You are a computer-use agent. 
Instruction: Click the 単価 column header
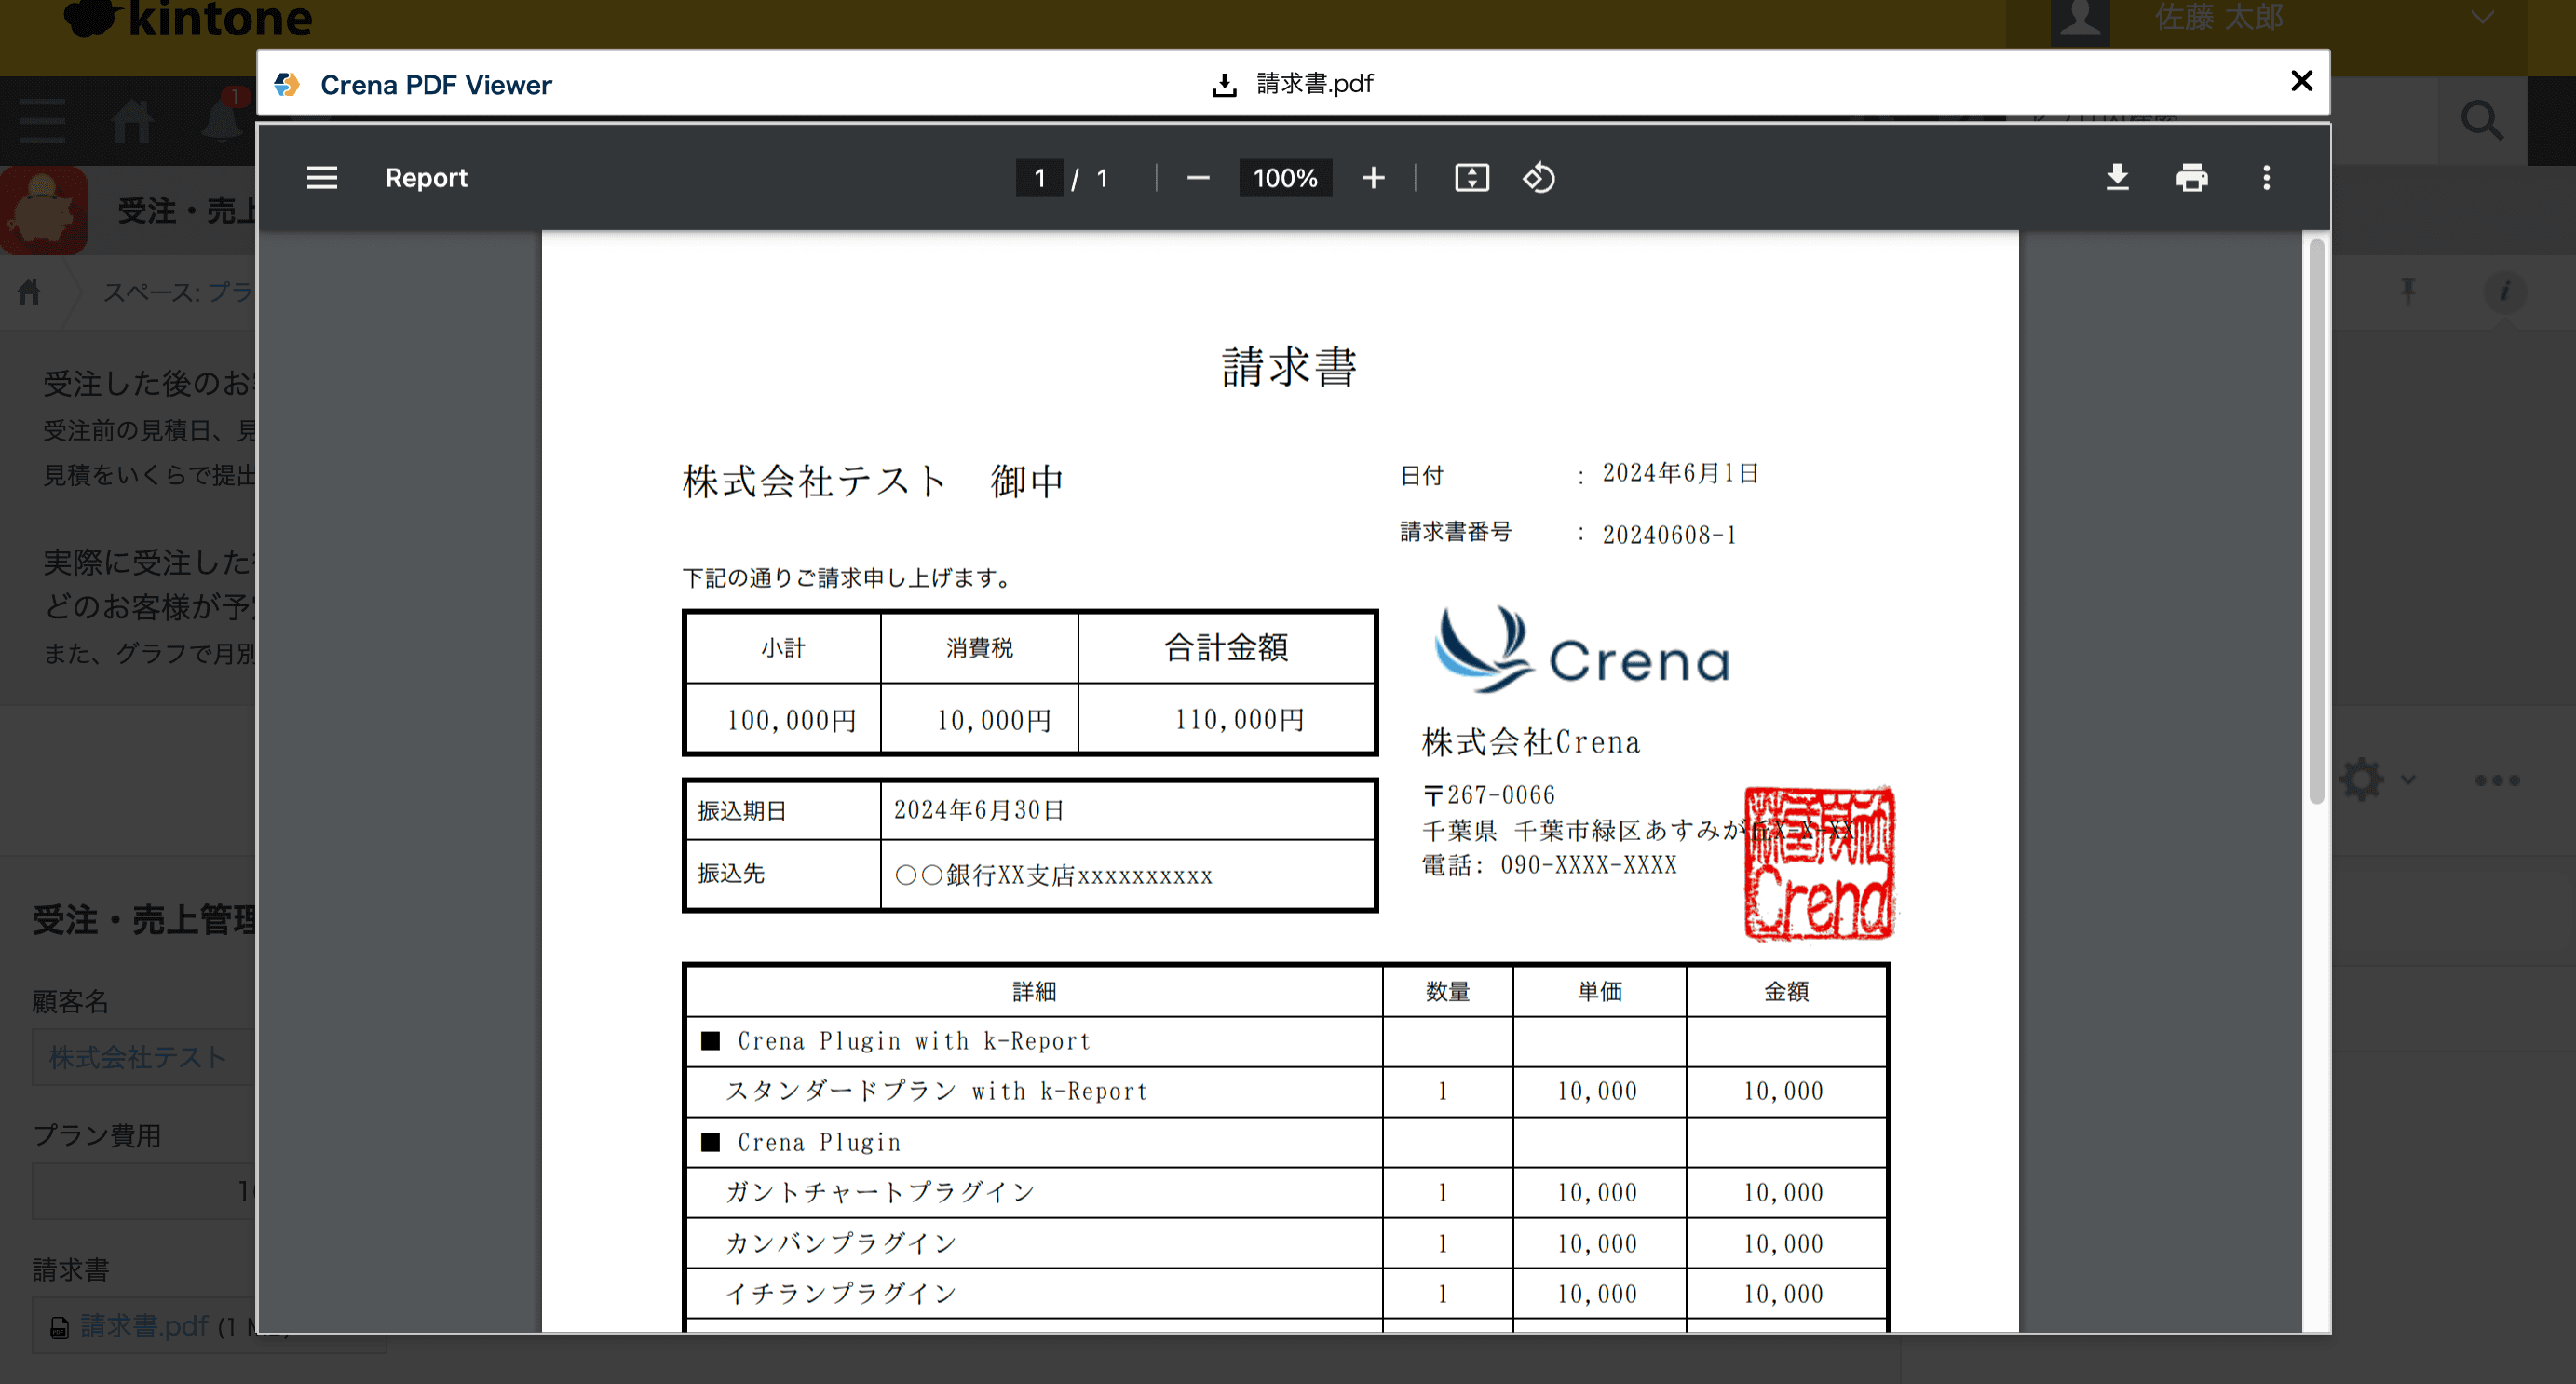[x=1599, y=991]
